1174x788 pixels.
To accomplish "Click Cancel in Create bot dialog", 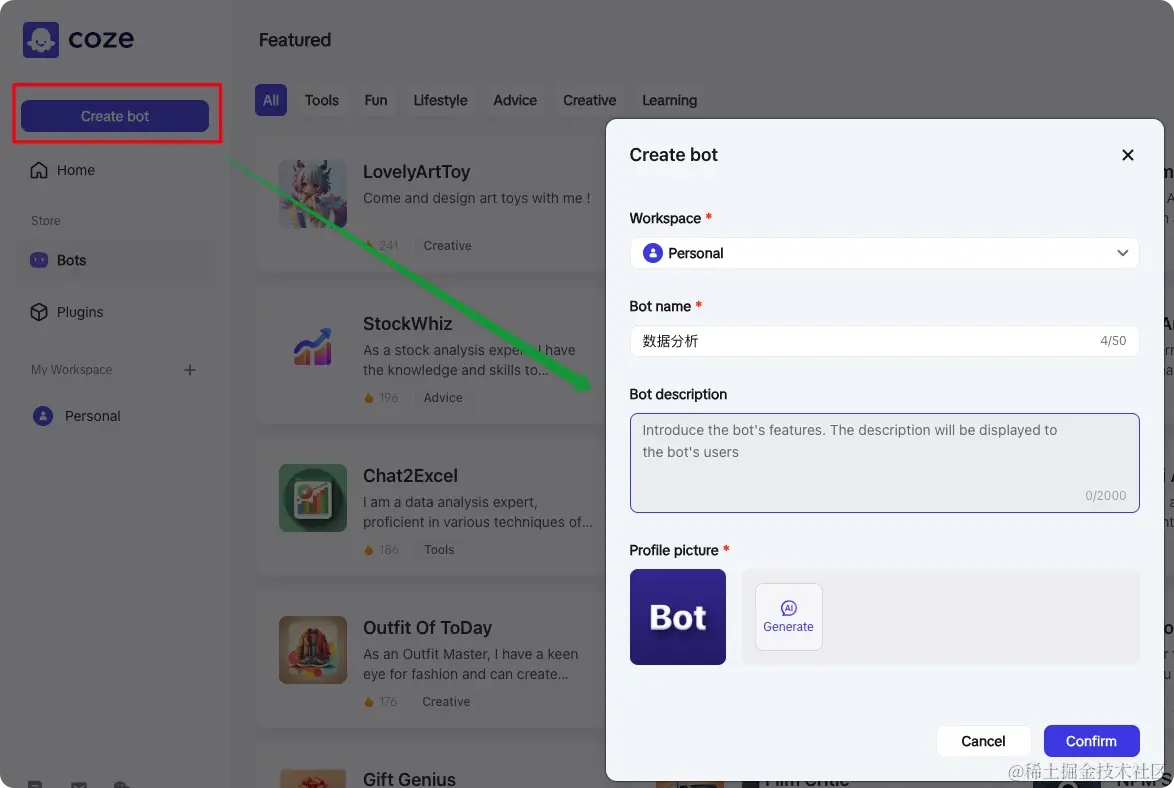I will tap(983, 741).
